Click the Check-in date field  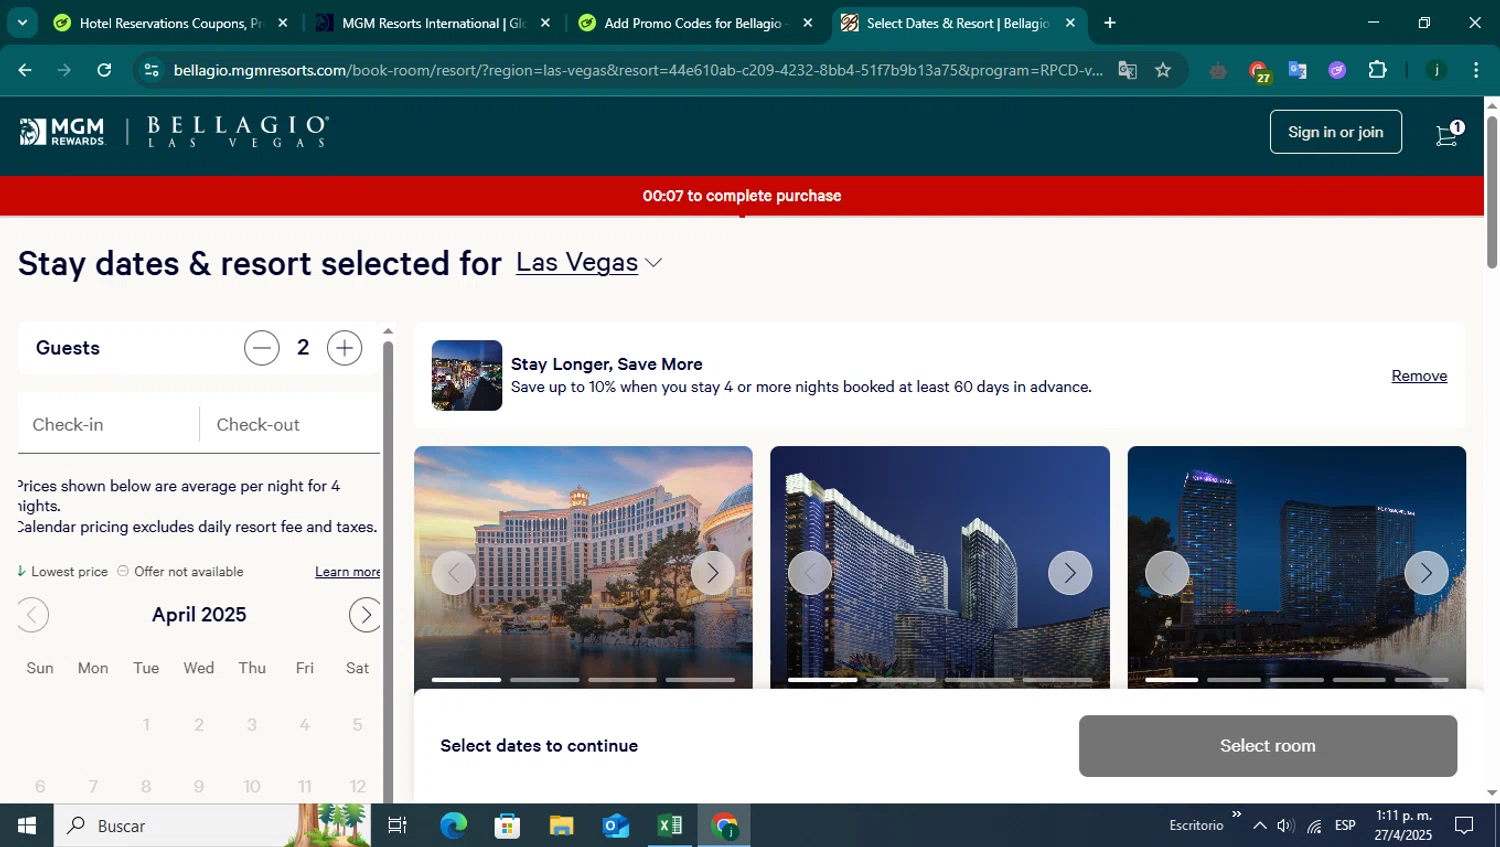108,425
